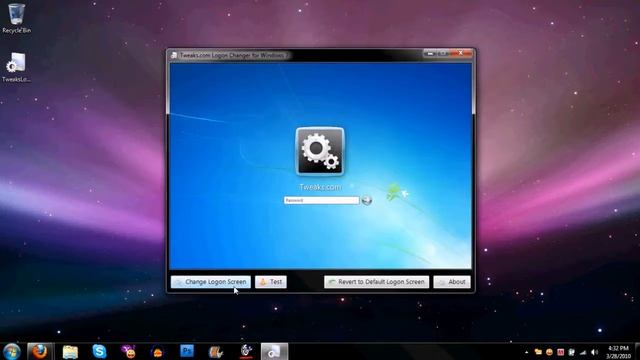Select the active Logon Changer taskbar button
The width and height of the screenshot is (640, 360).
pyautogui.click(x=274, y=351)
